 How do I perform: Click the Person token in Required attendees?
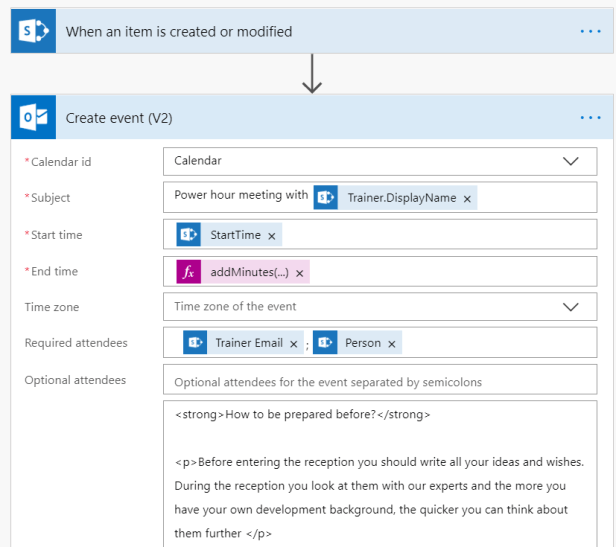tap(362, 343)
